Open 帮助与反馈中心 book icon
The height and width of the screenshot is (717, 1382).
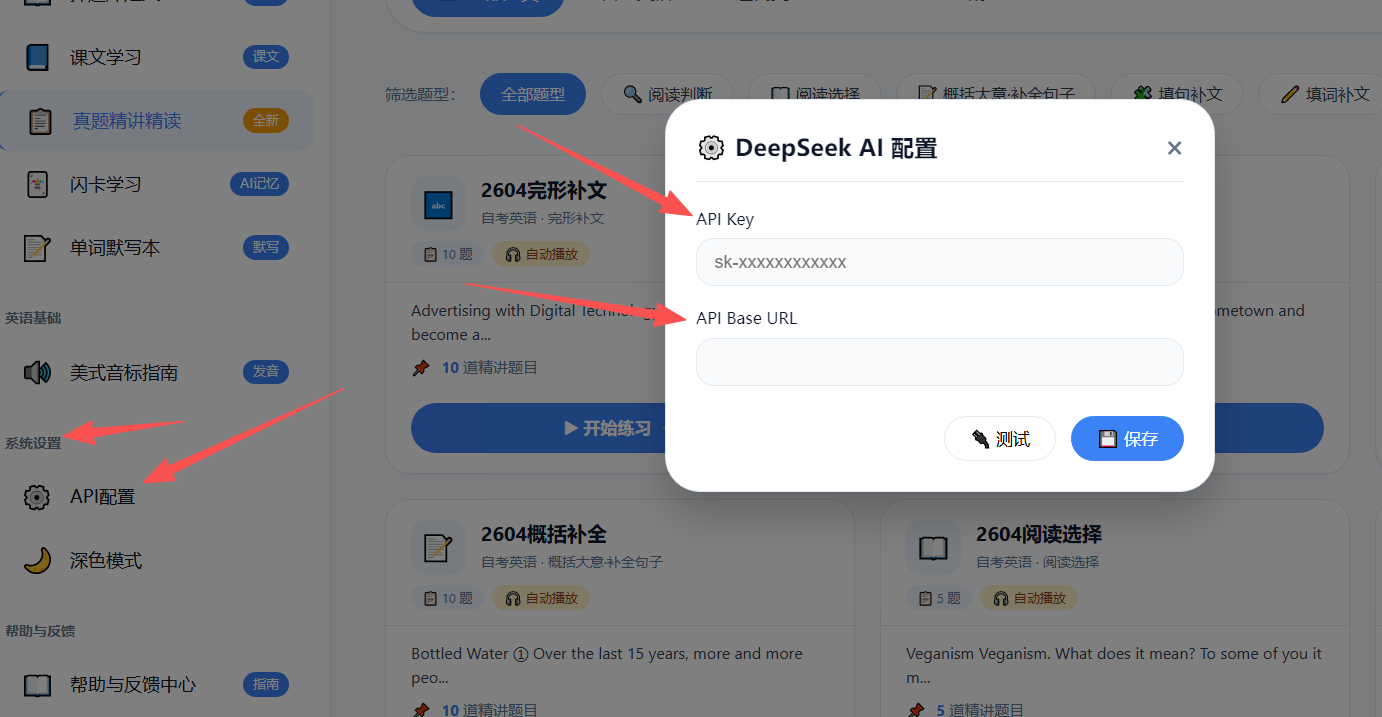pos(37,685)
